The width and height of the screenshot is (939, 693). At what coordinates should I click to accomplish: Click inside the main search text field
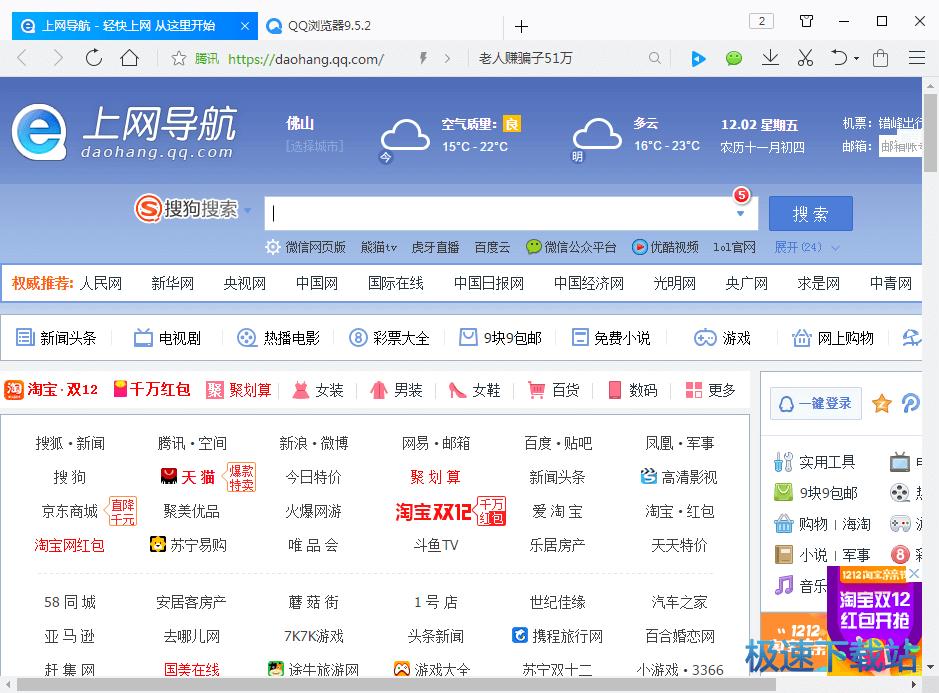[500, 213]
